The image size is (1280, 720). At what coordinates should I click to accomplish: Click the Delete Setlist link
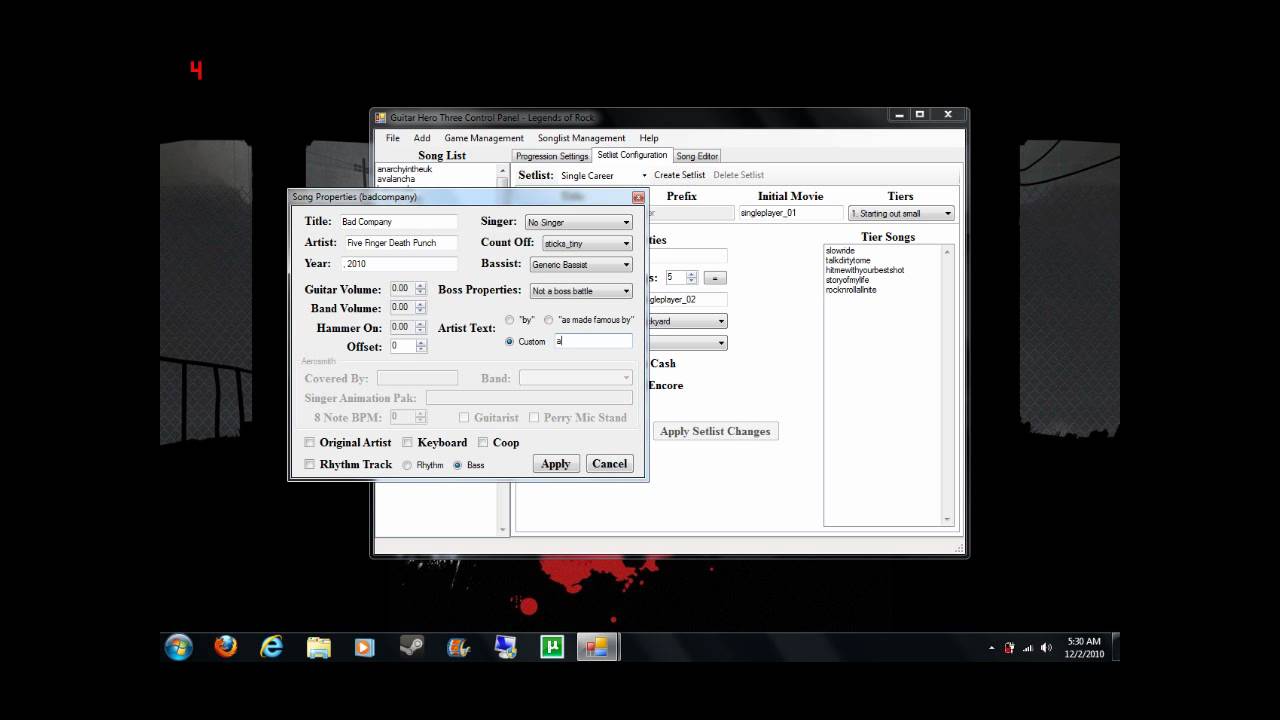[739, 175]
